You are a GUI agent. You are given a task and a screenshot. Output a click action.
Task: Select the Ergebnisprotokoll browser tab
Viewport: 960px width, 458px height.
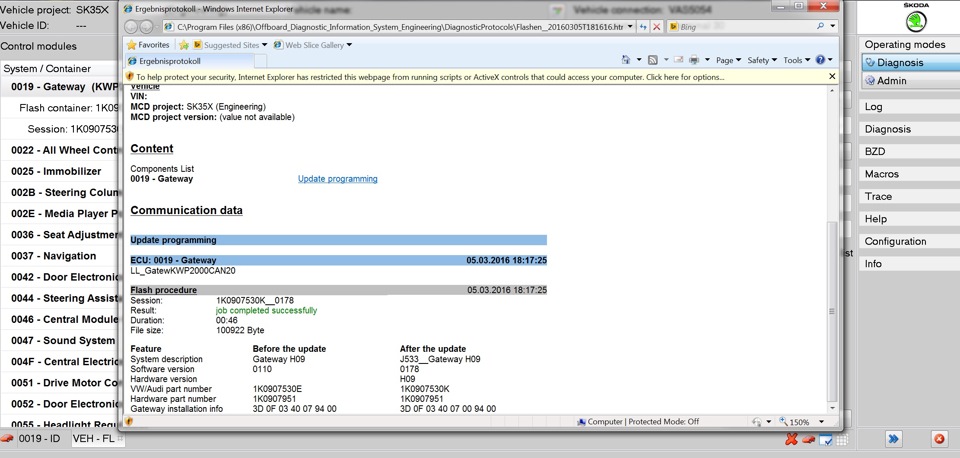tap(190, 61)
